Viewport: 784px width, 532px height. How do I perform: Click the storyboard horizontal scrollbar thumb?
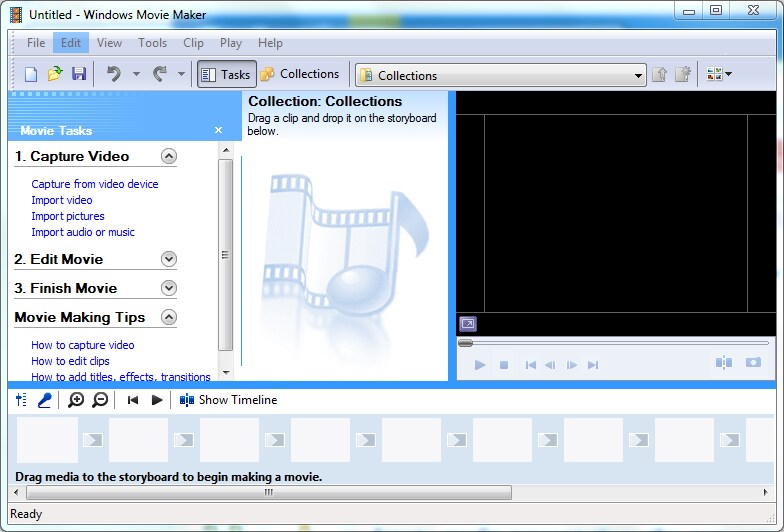click(x=269, y=492)
